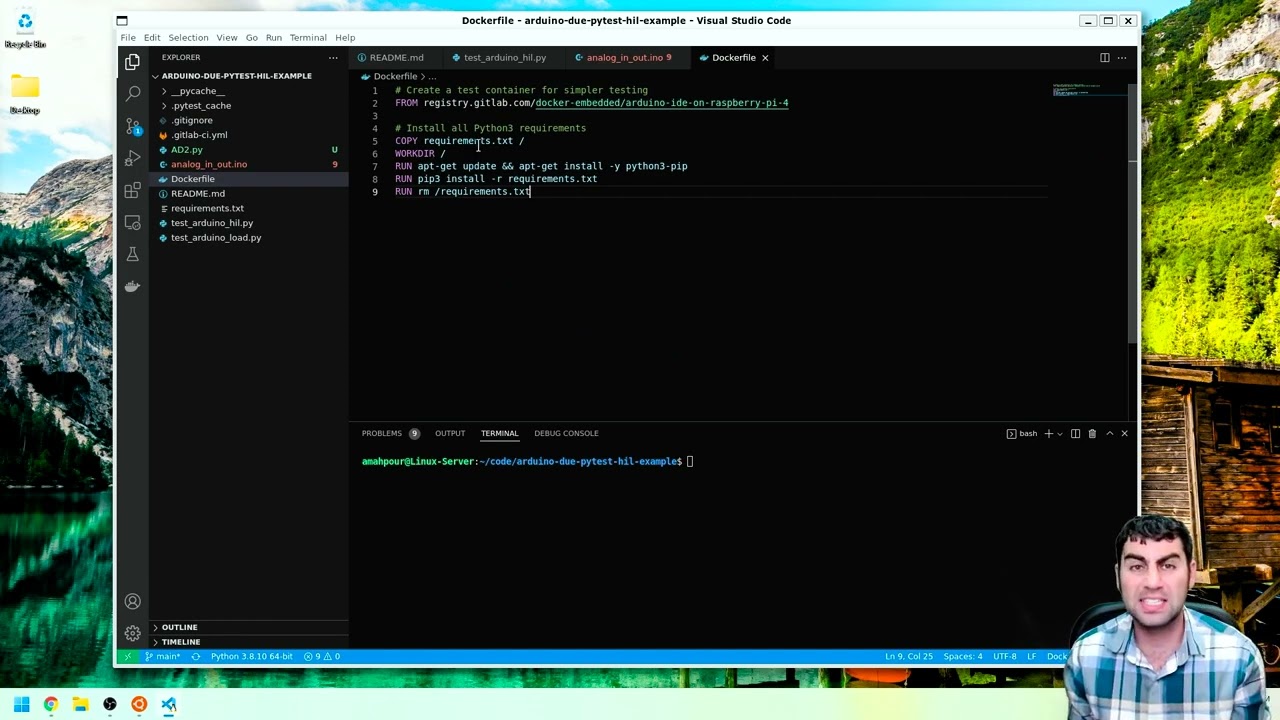1280x720 pixels.
Task: Open the Edit menu
Action: point(152,38)
